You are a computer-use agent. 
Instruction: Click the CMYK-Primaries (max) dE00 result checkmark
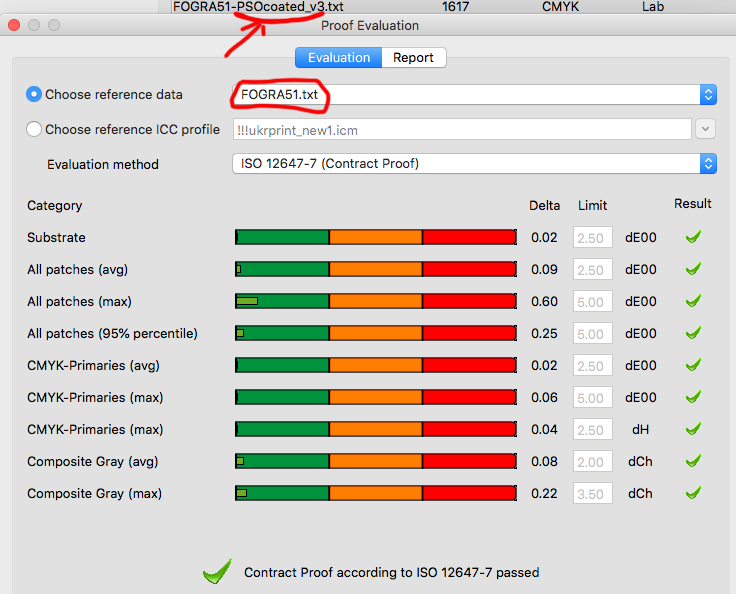point(693,396)
